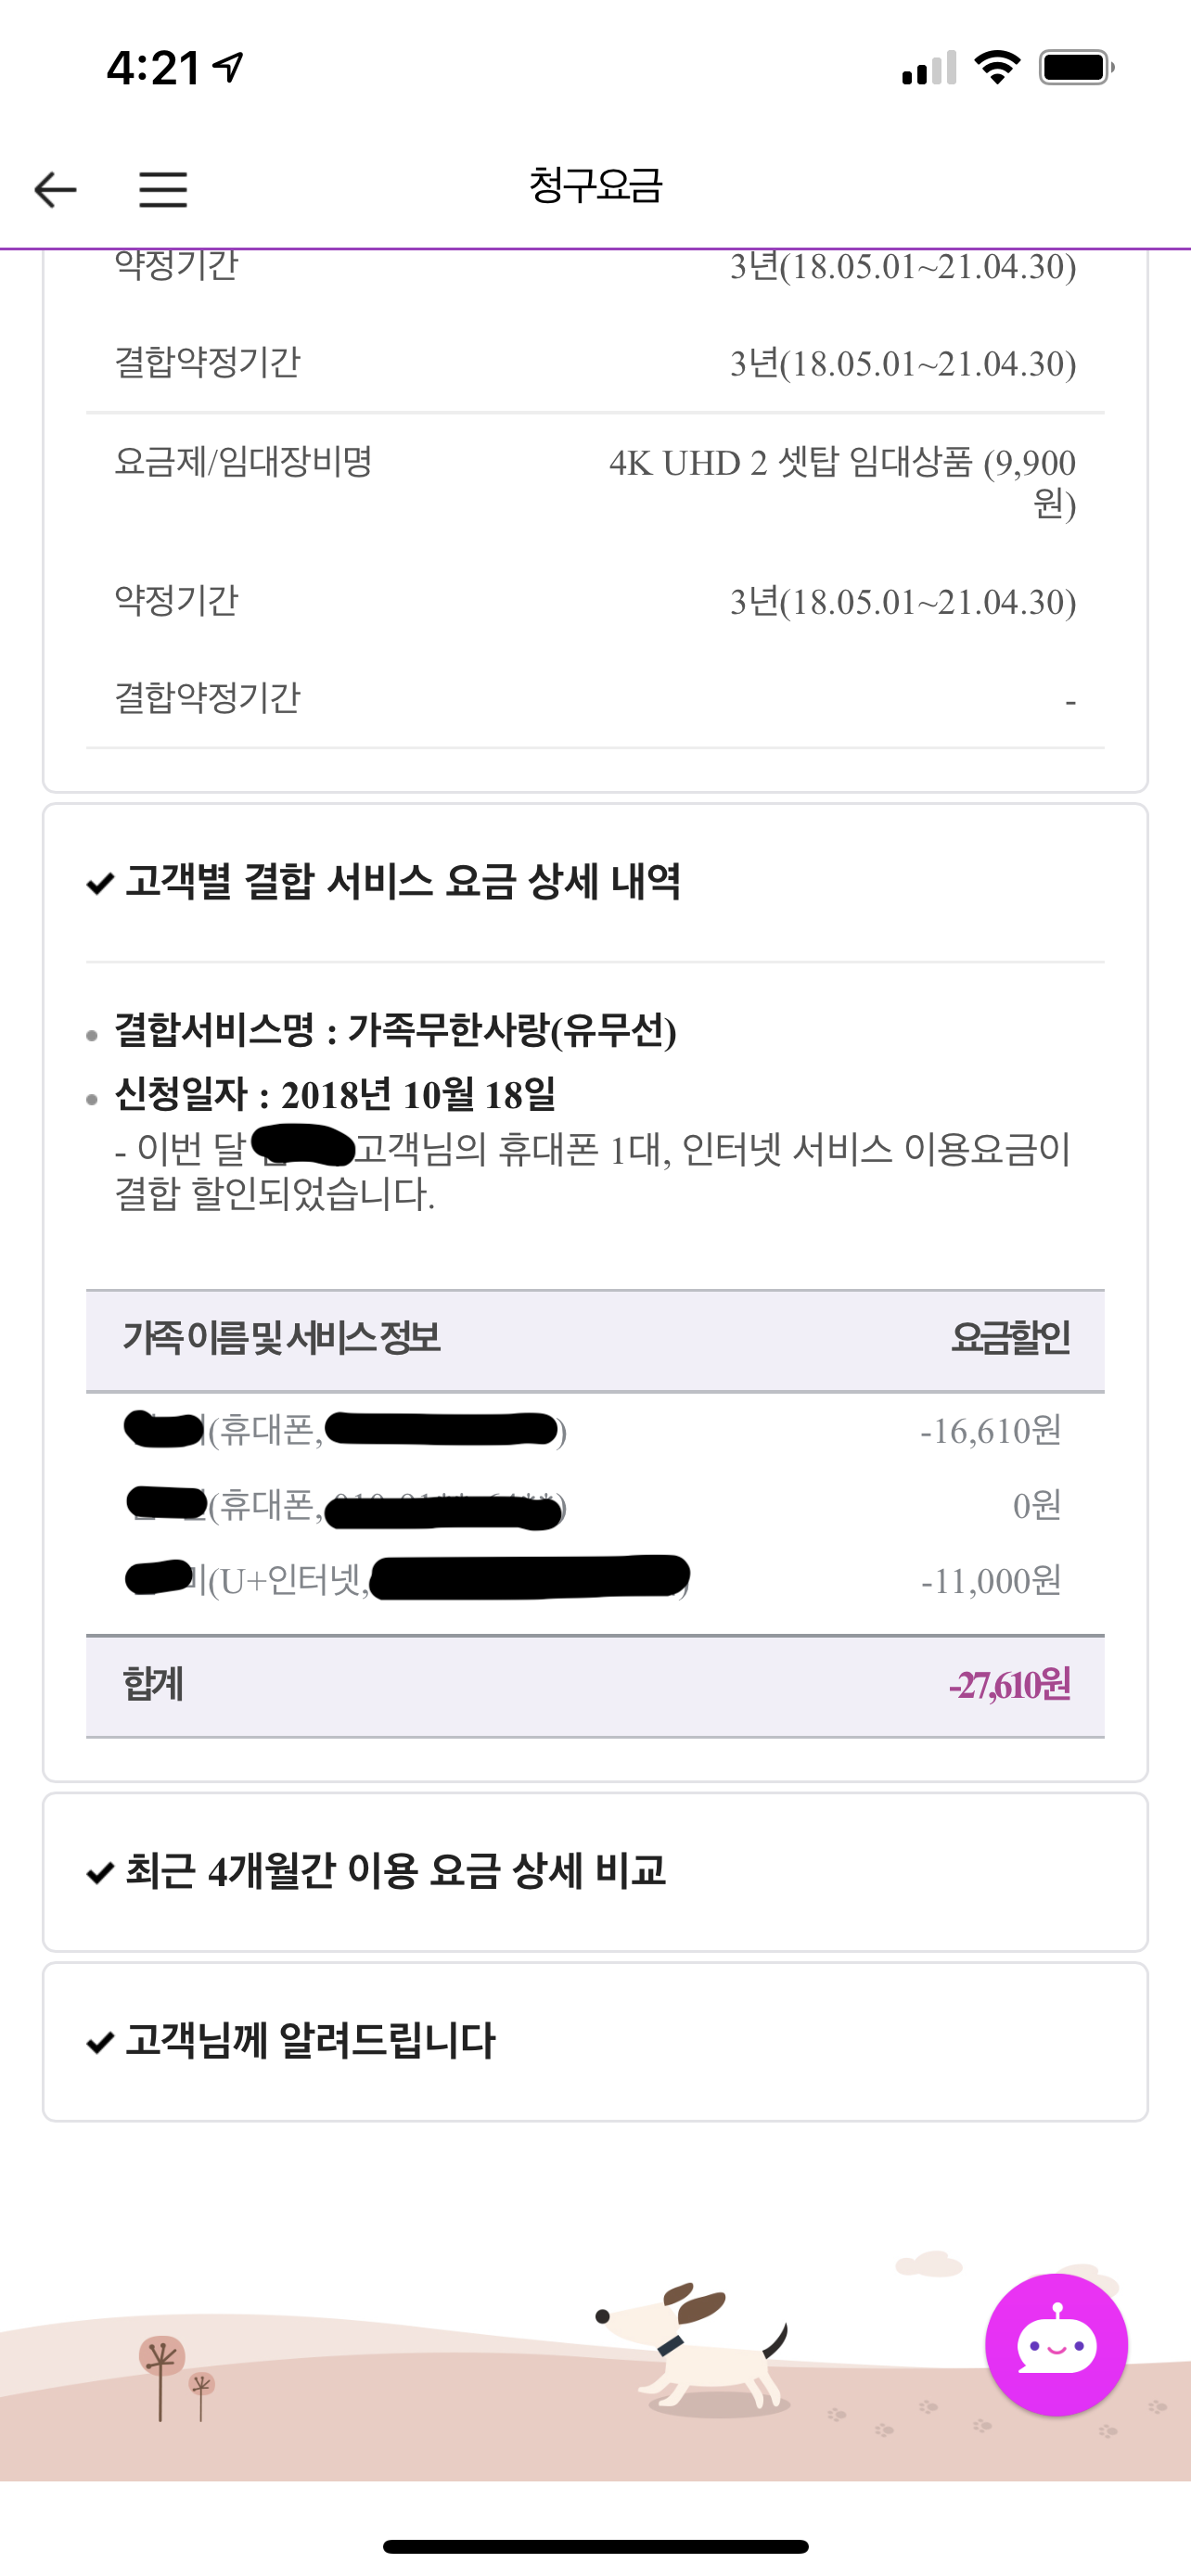The image size is (1191, 2576).
Task: Tap the back arrow icon
Action: tap(55, 189)
